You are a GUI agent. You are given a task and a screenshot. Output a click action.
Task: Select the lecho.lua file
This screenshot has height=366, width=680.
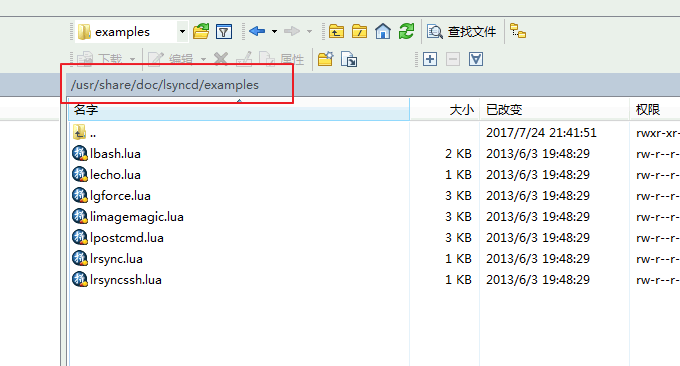pyautogui.click(x=115, y=175)
